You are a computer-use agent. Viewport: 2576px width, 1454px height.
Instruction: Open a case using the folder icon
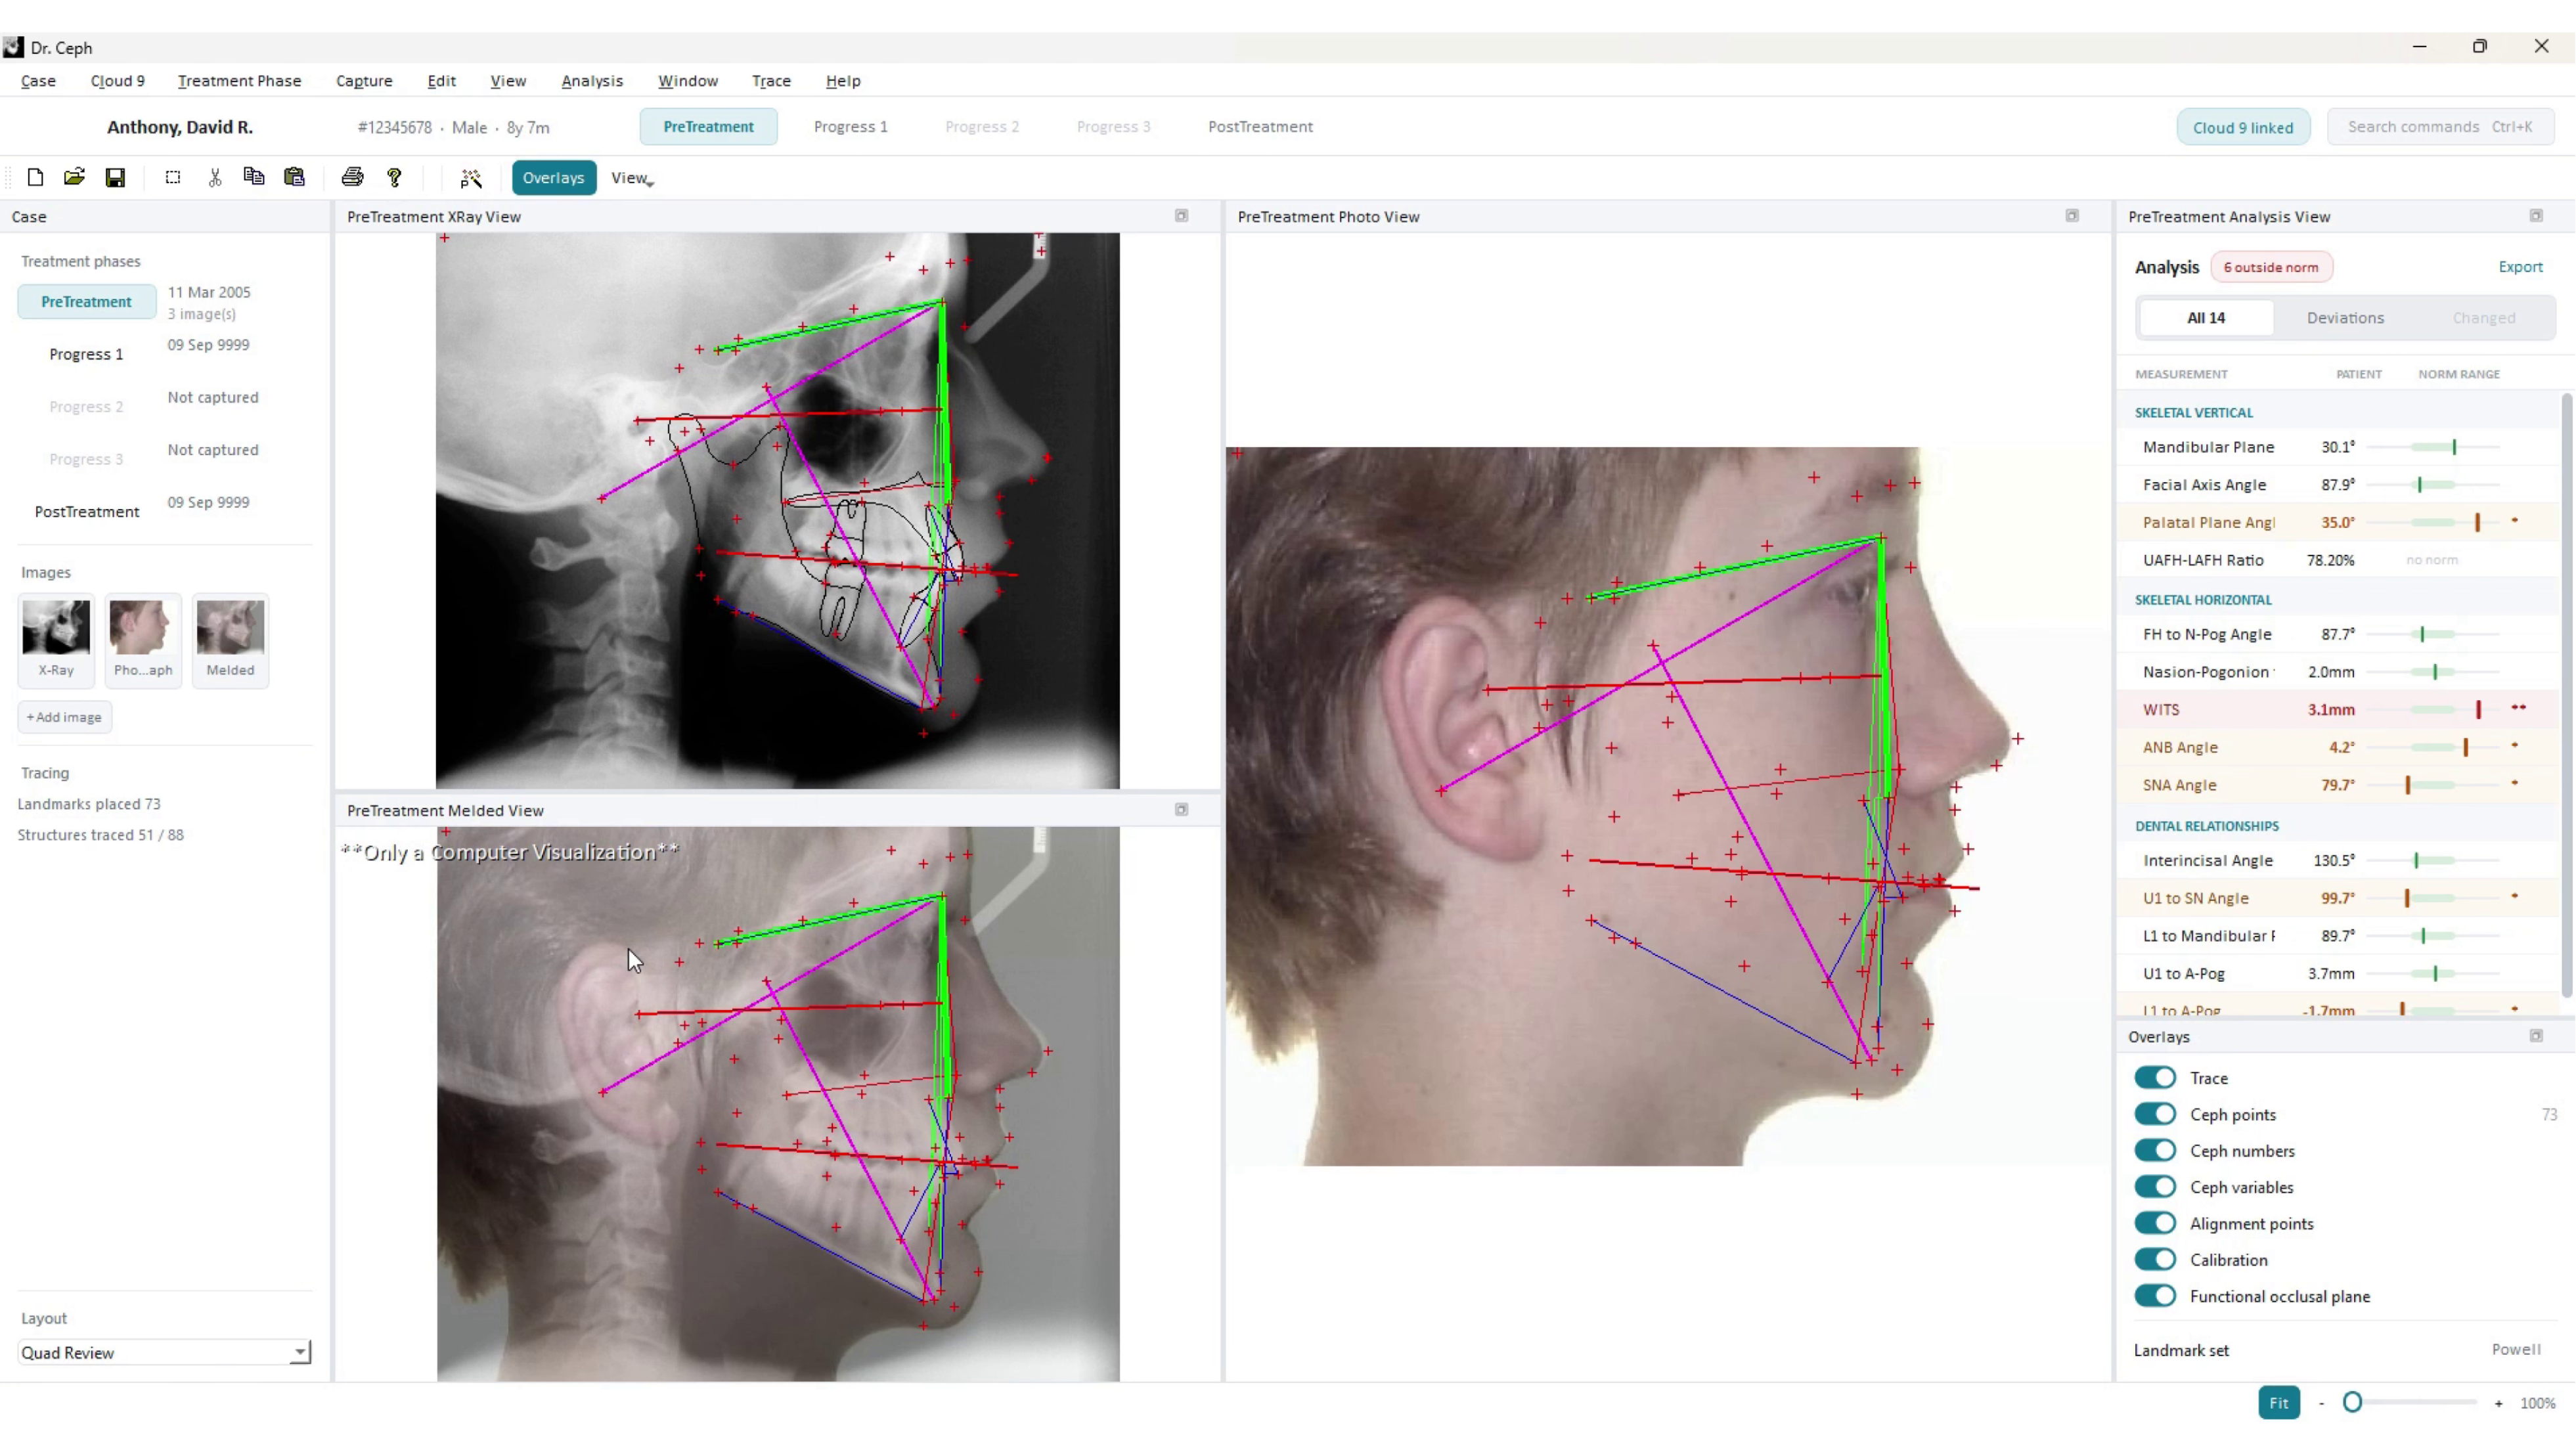point(74,178)
